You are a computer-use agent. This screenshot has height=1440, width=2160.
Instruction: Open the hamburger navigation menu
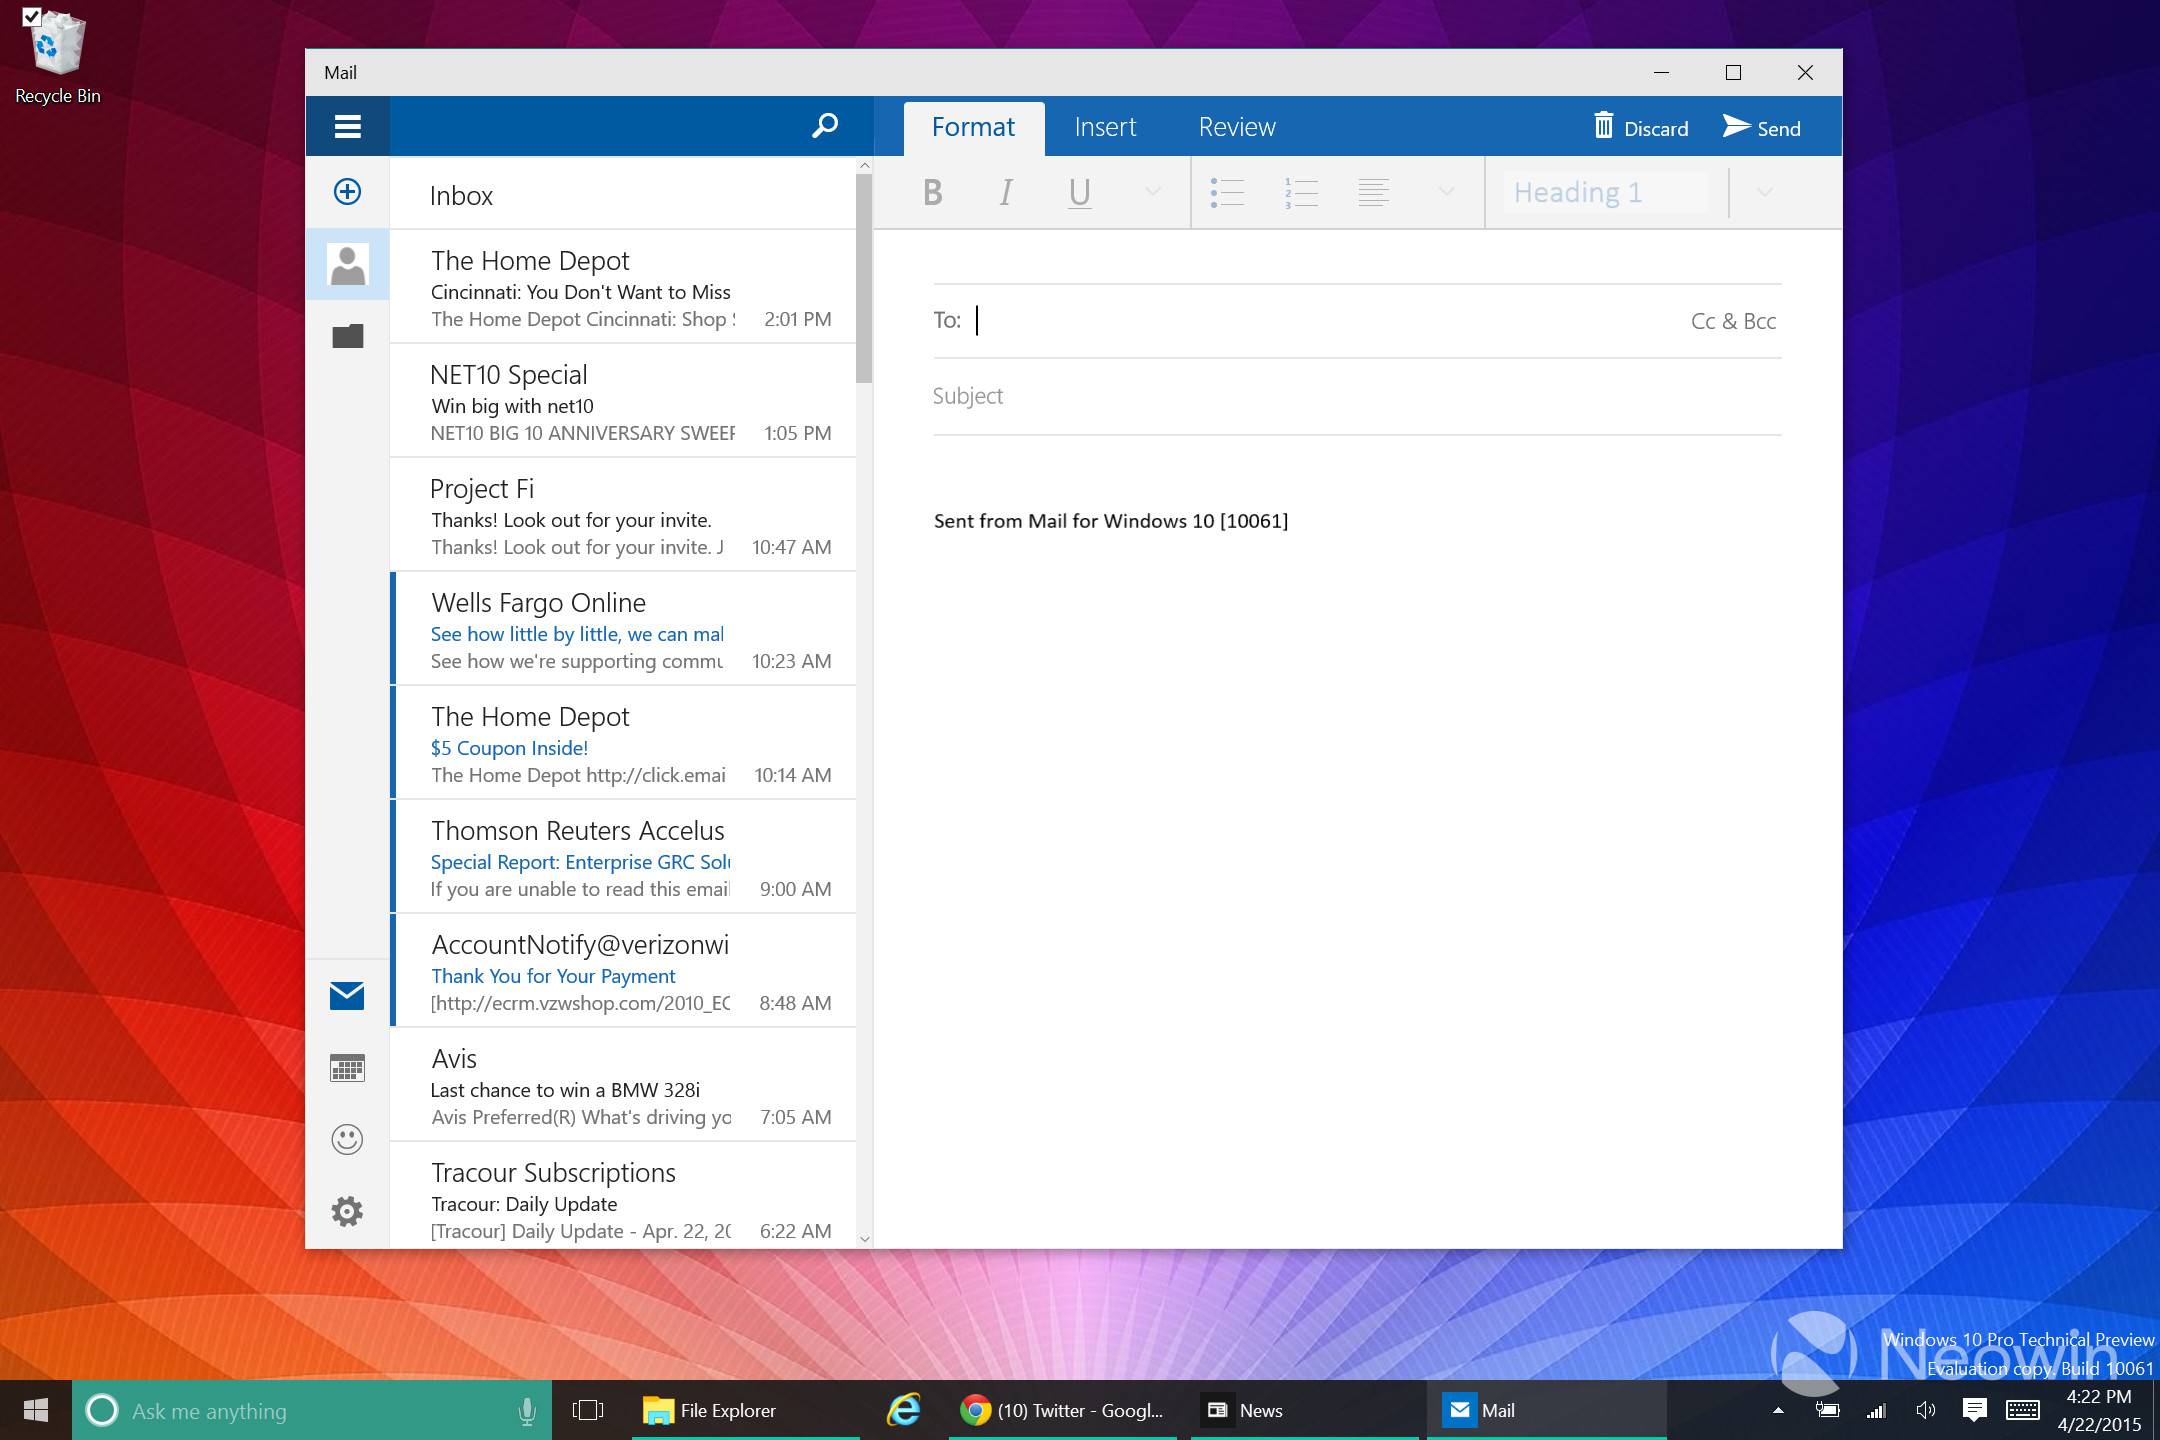pyautogui.click(x=347, y=126)
